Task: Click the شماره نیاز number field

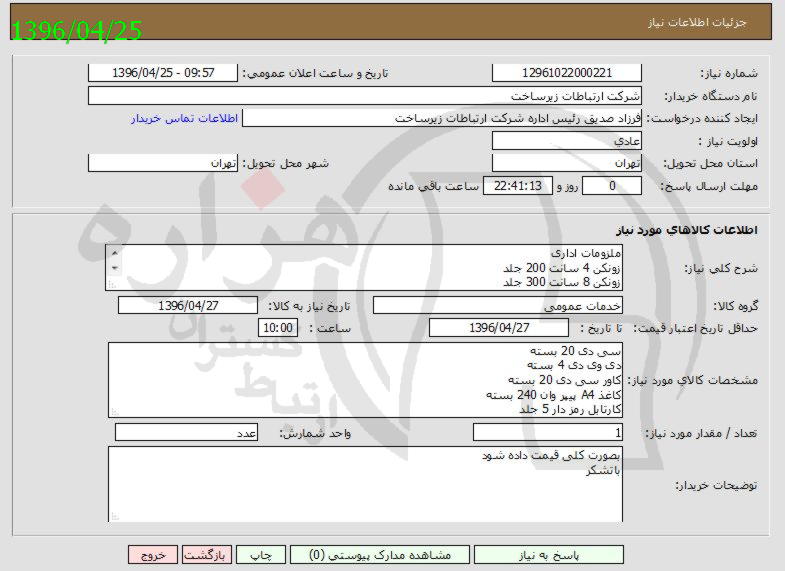Action: coord(567,73)
